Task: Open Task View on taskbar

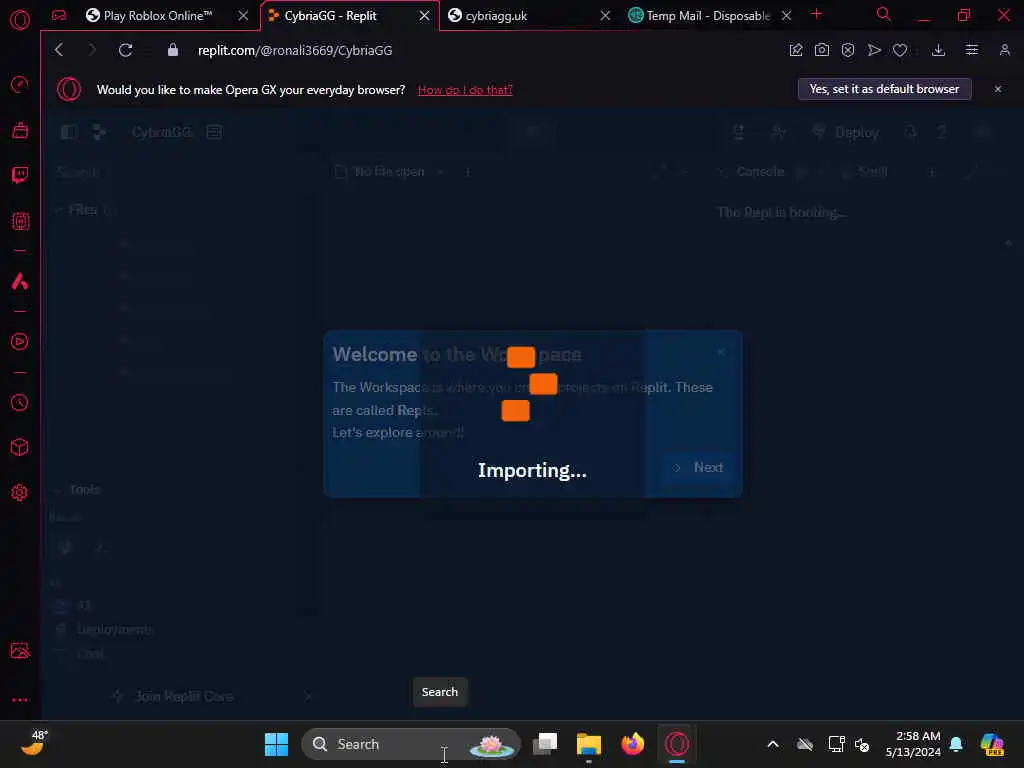Action: click(x=545, y=744)
